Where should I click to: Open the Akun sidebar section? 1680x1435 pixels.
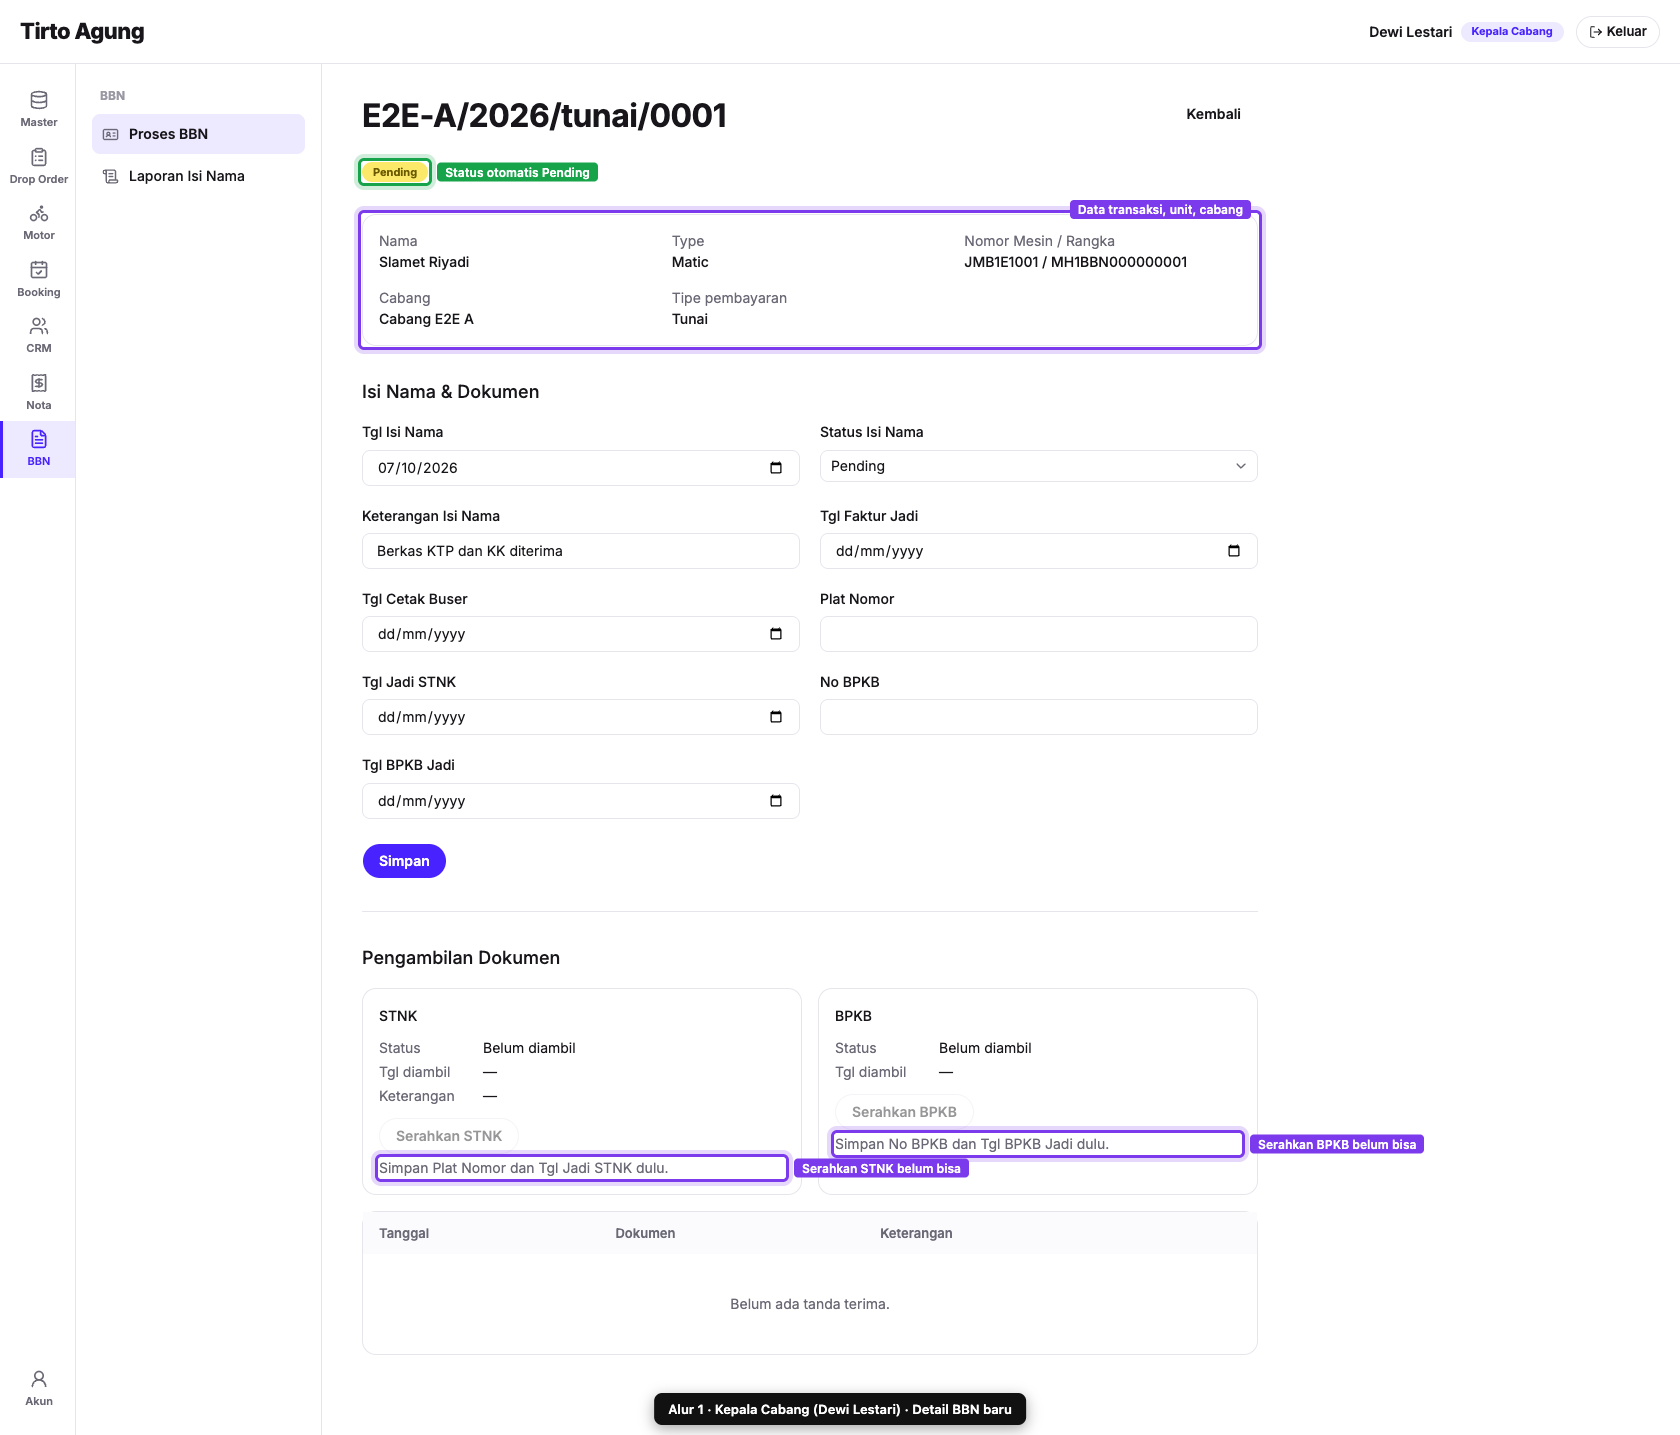click(x=38, y=1388)
